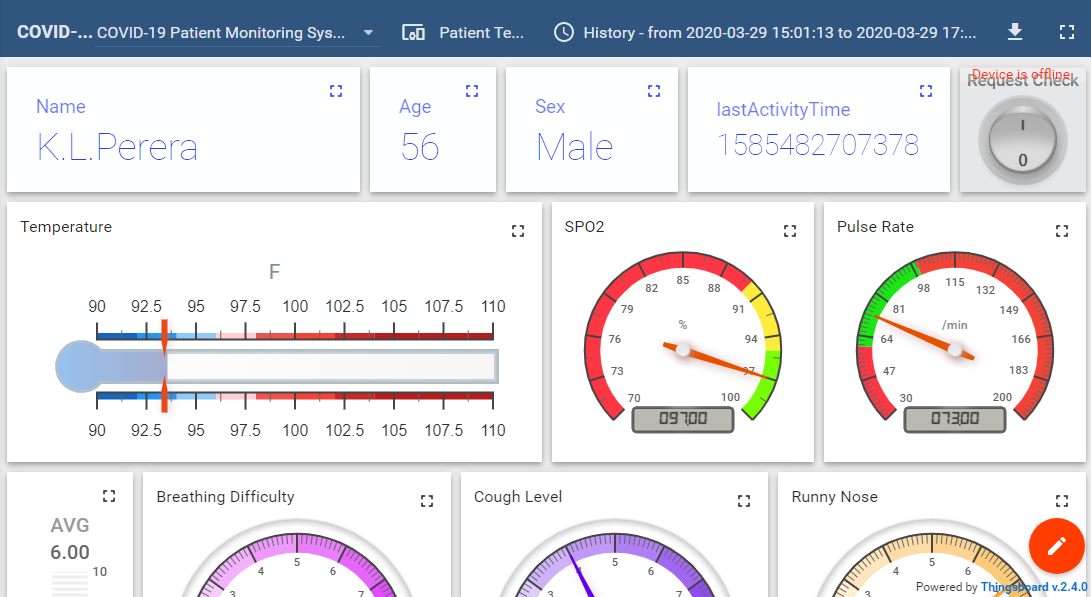
Task: Click the K.L.Perera patient name value
Action: click(117, 148)
